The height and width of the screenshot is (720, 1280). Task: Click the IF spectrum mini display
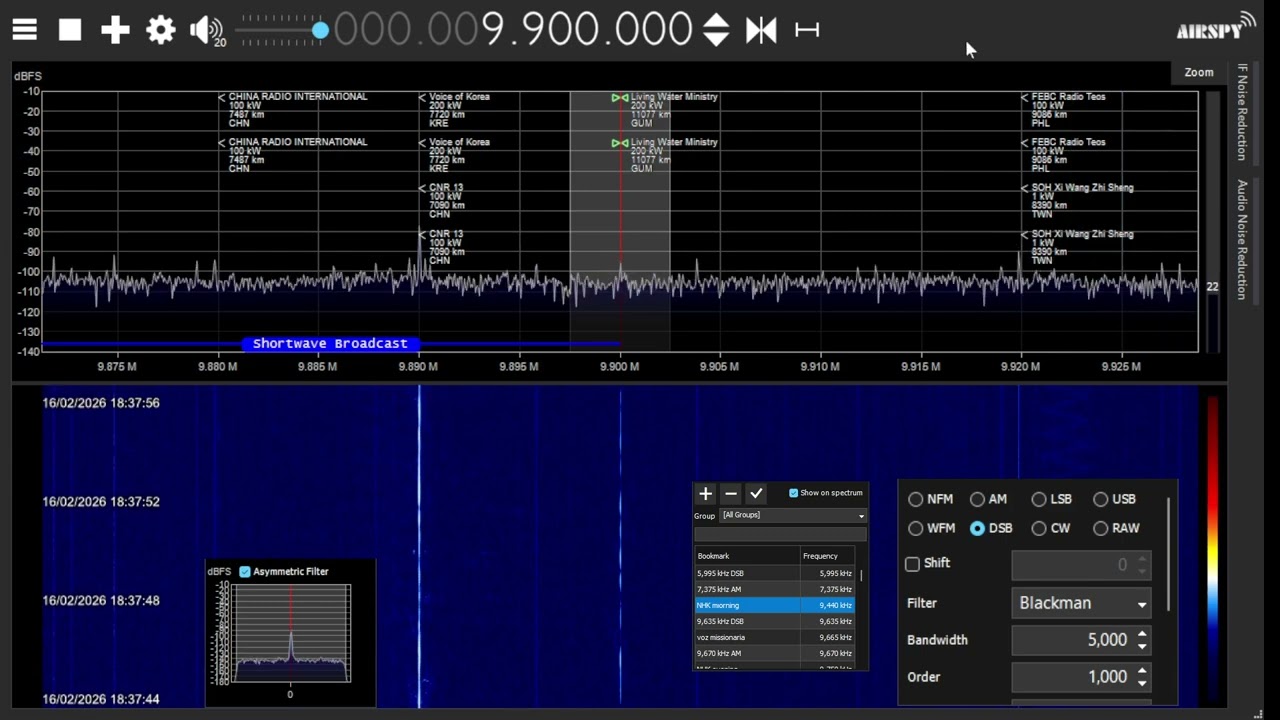pyautogui.click(x=290, y=633)
